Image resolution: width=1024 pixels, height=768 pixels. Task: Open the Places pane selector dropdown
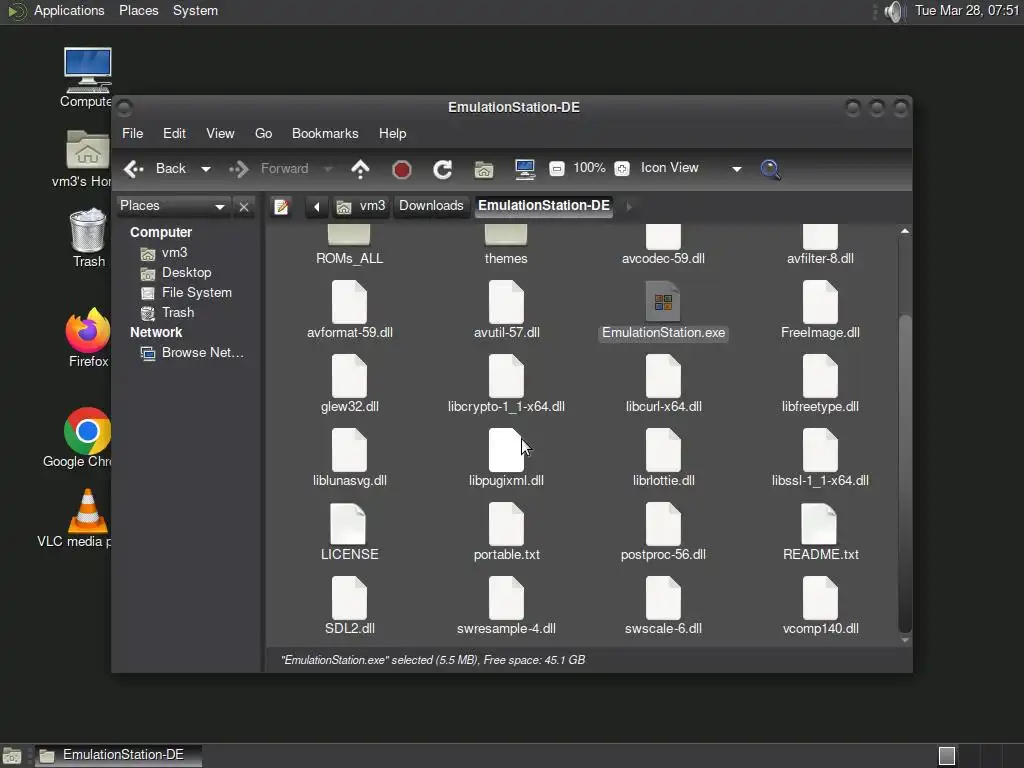(173, 206)
